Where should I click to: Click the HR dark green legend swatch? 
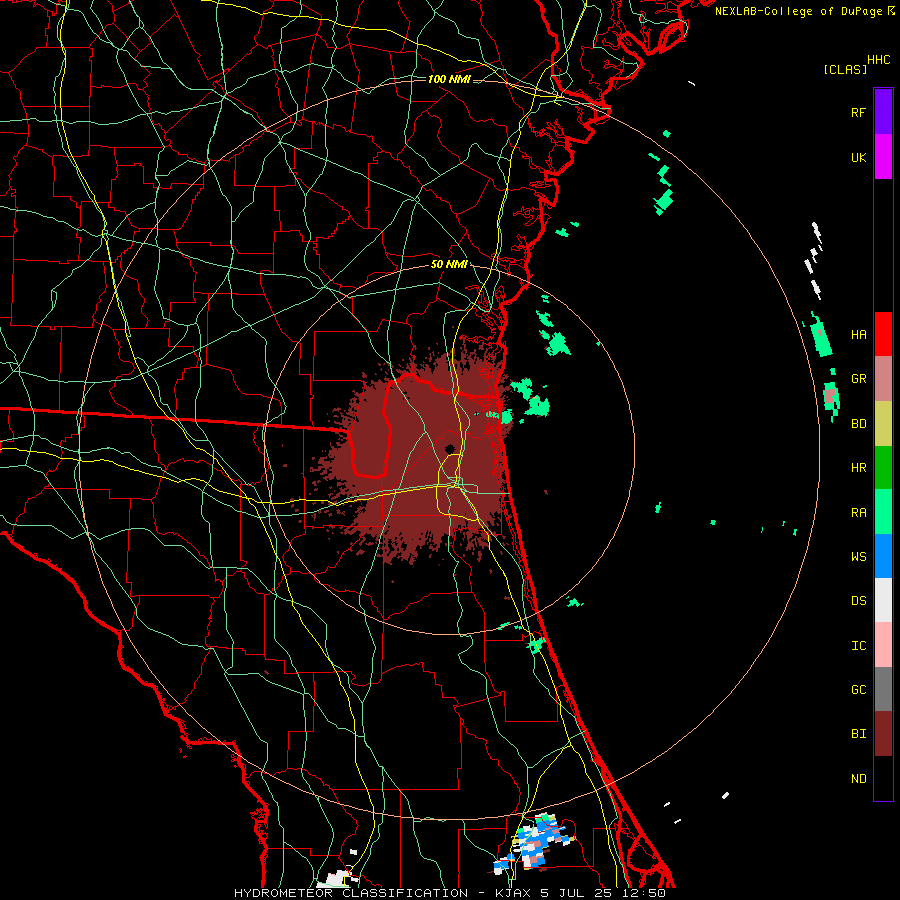pos(883,468)
